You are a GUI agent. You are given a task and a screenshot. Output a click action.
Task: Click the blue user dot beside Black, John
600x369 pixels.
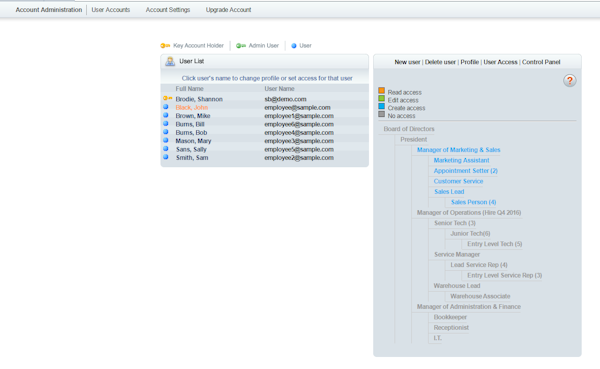(x=166, y=107)
